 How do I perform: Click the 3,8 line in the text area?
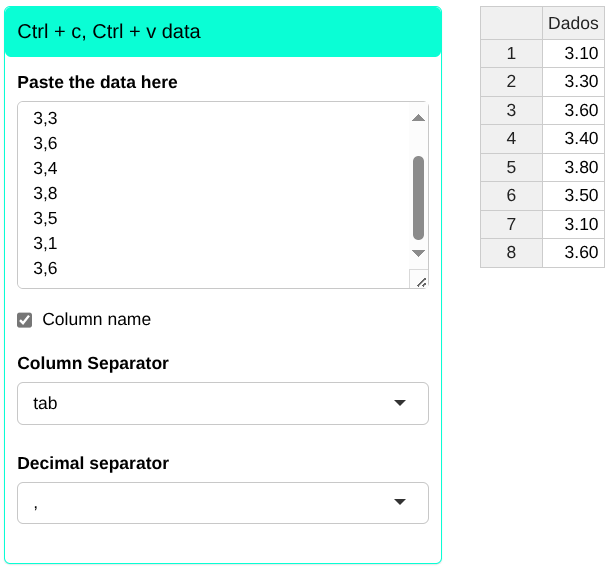[x=46, y=193]
